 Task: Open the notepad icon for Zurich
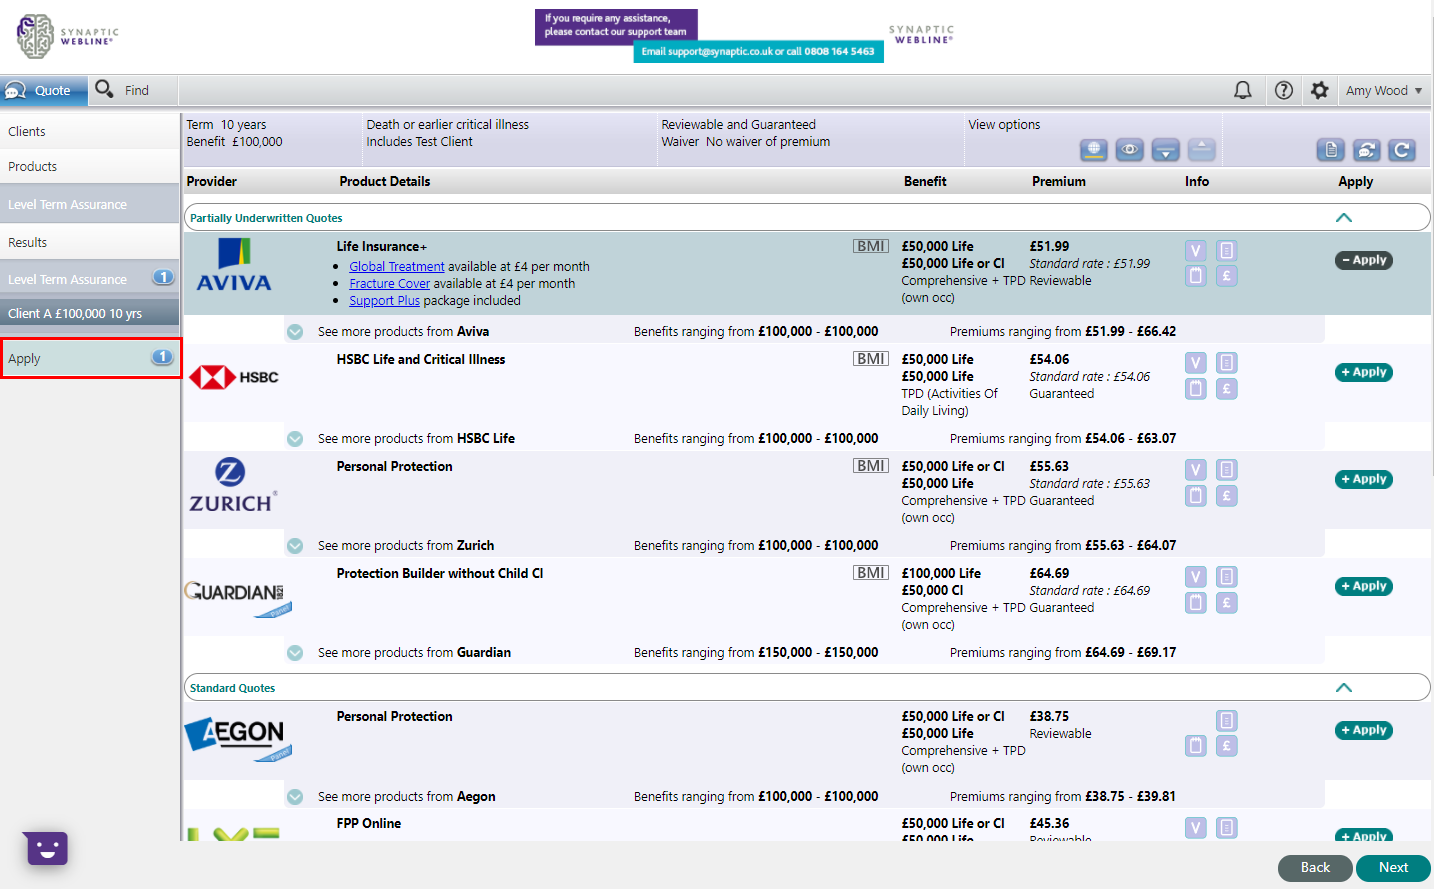coord(1196,496)
